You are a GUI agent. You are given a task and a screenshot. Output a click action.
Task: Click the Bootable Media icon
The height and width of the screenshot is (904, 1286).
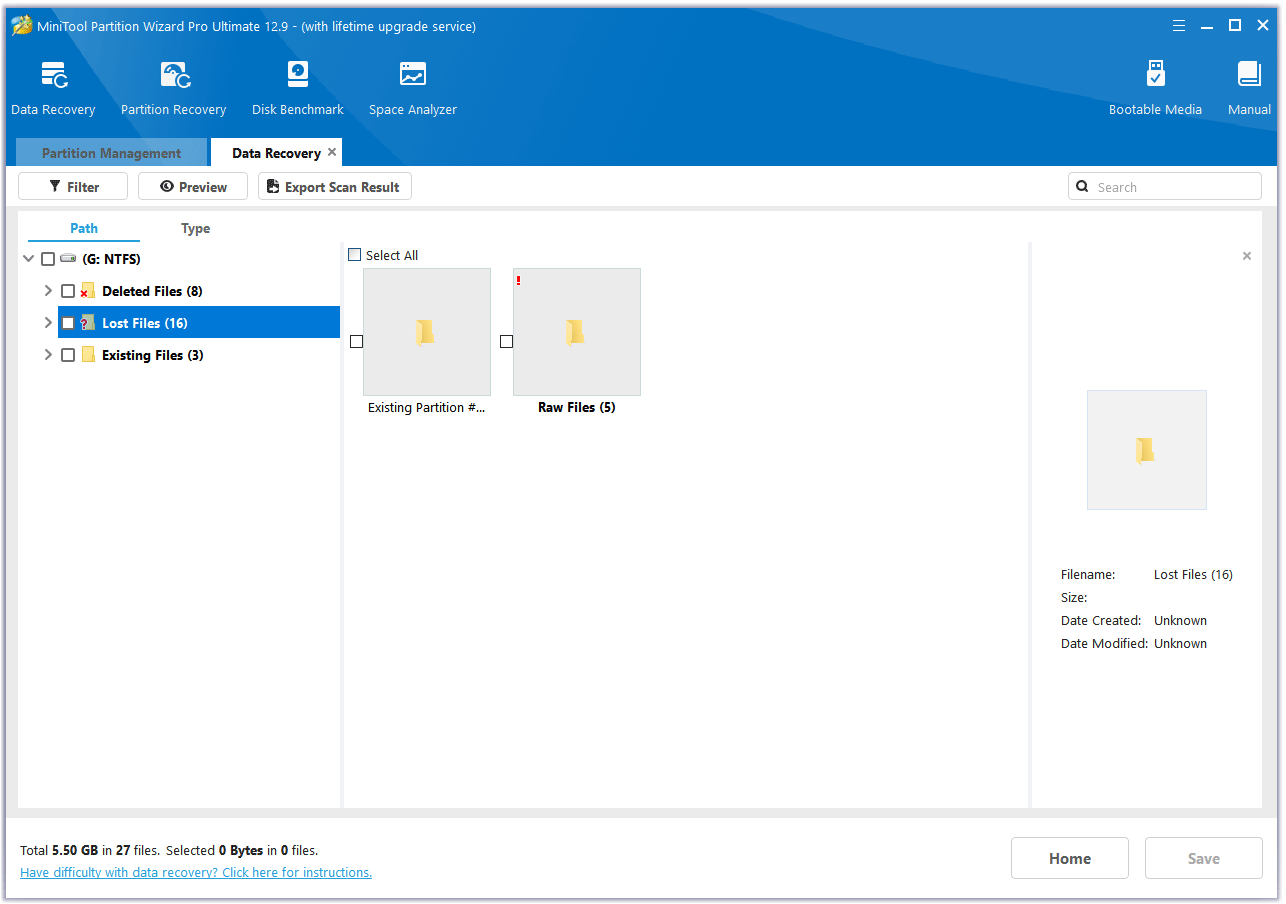(x=1155, y=76)
